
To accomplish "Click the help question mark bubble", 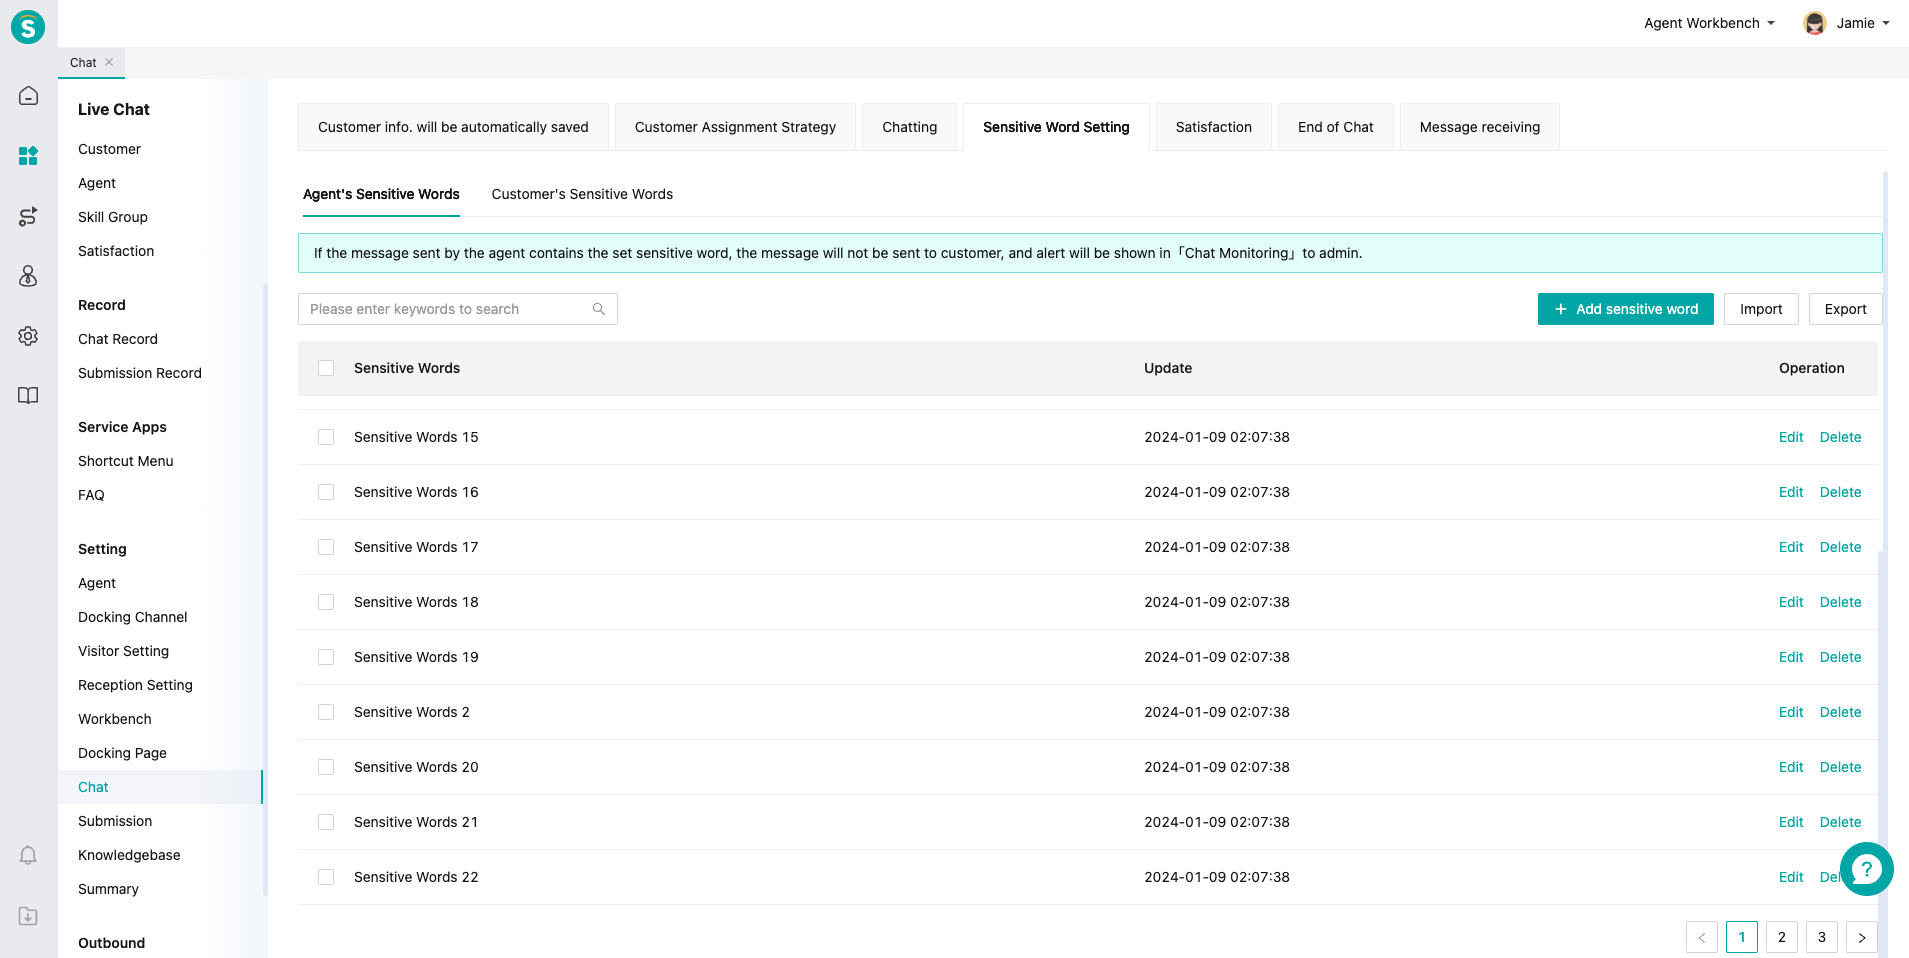I will tap(1866, 869).
